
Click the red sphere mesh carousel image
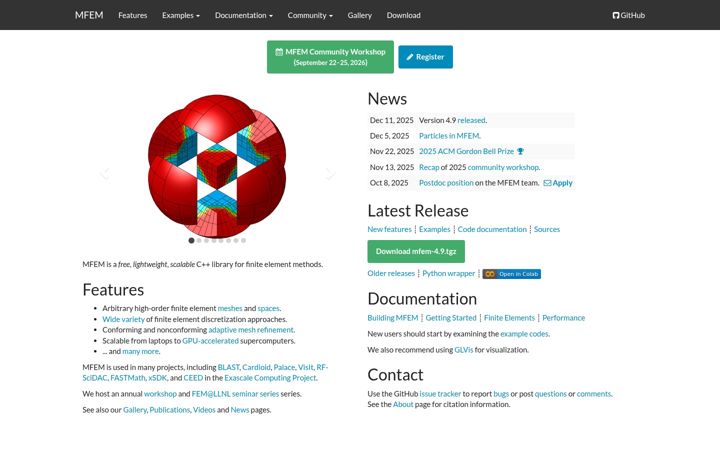217,166
